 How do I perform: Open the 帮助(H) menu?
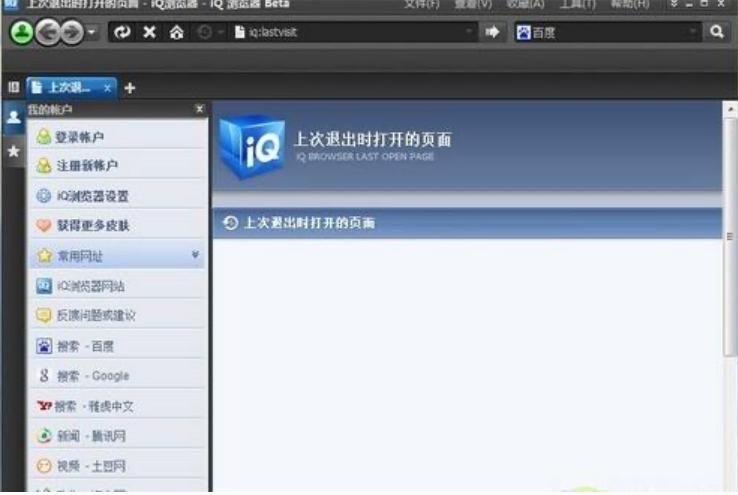coord(630,4)
